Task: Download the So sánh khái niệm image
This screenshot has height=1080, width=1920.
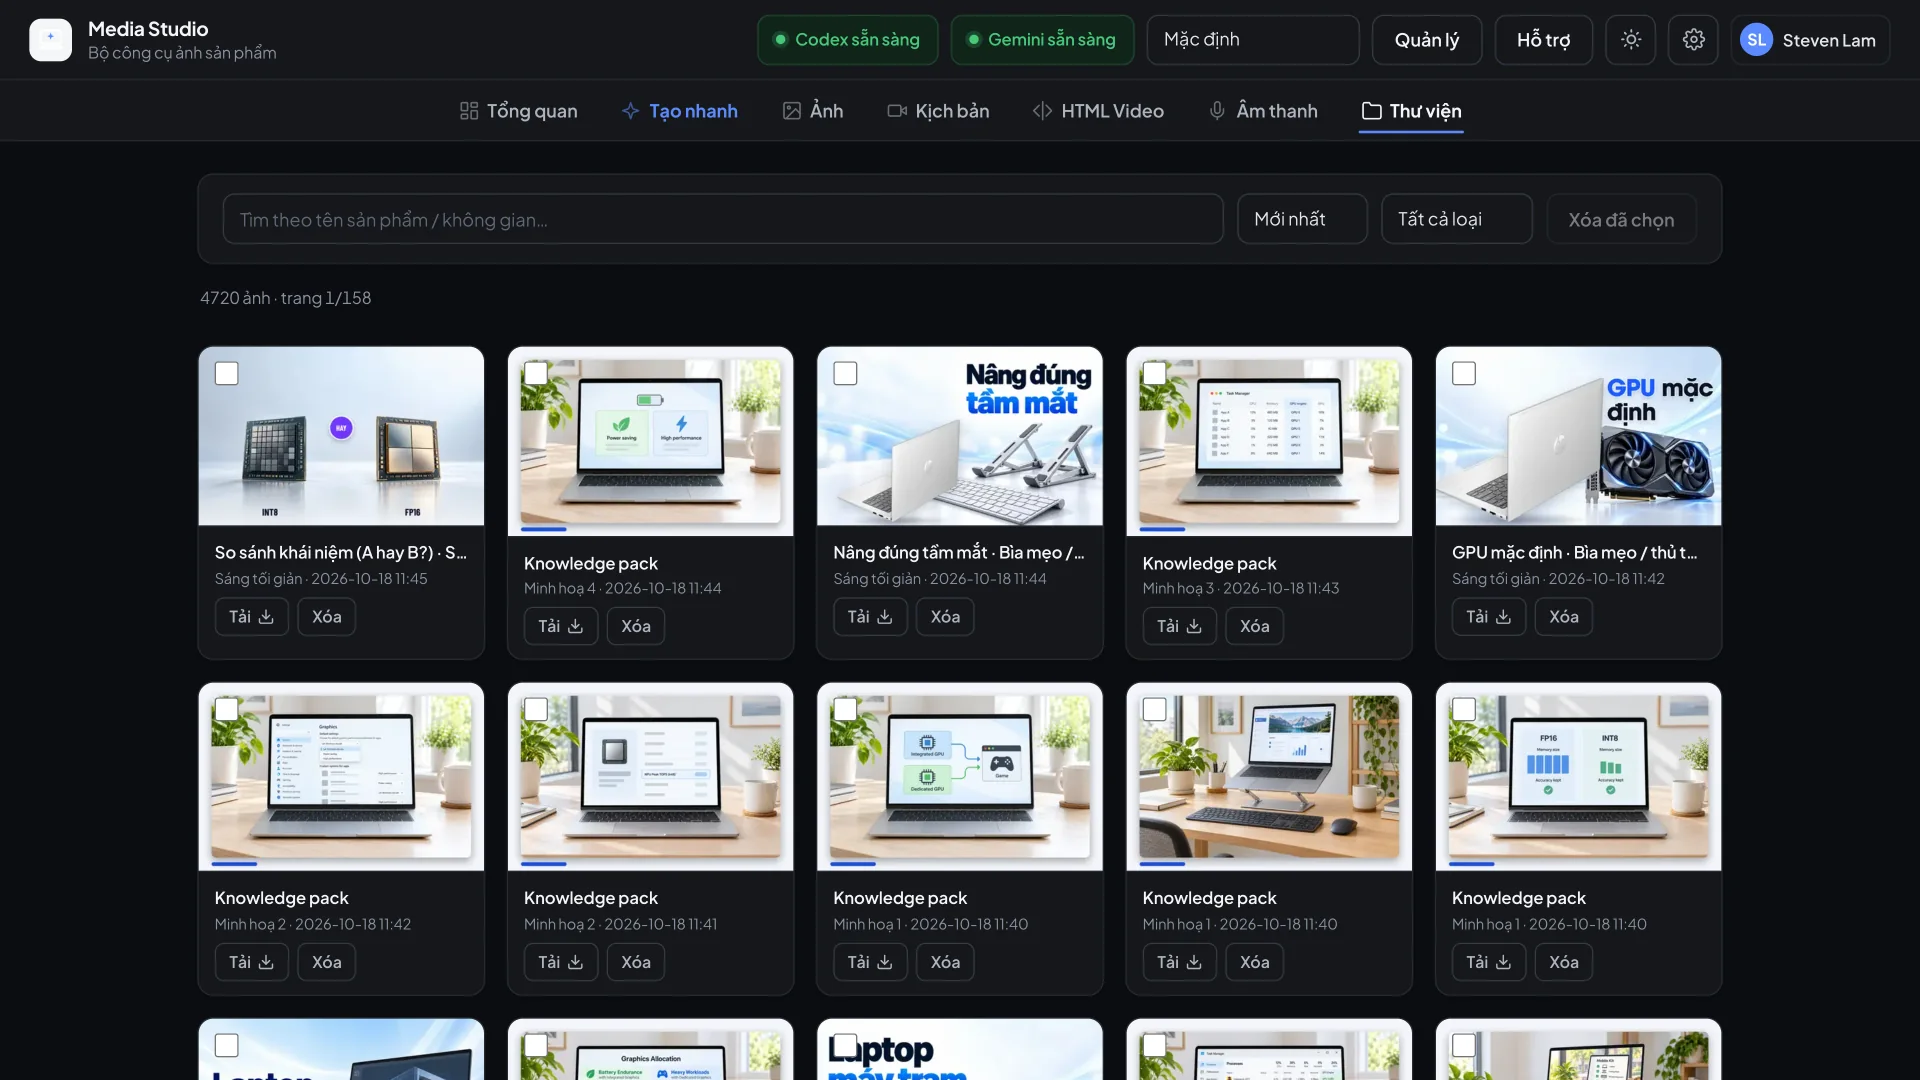Action: pyautogui.click(x=252, y=617)
